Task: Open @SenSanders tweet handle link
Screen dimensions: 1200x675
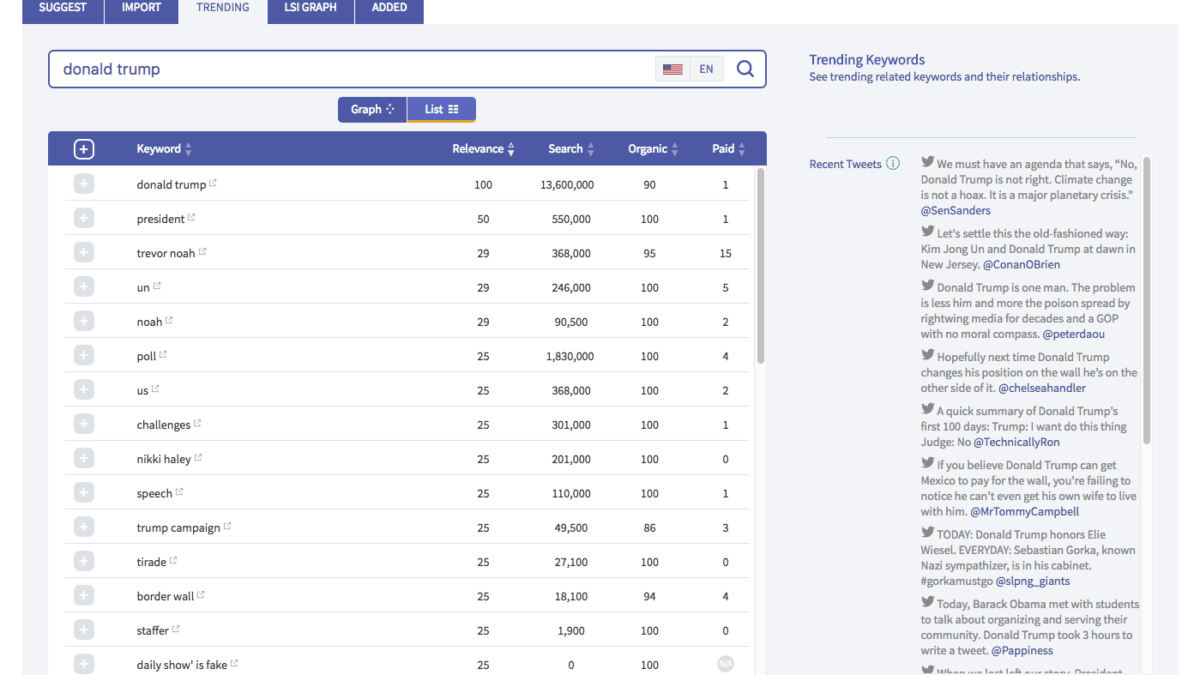Action: (956, 211)
